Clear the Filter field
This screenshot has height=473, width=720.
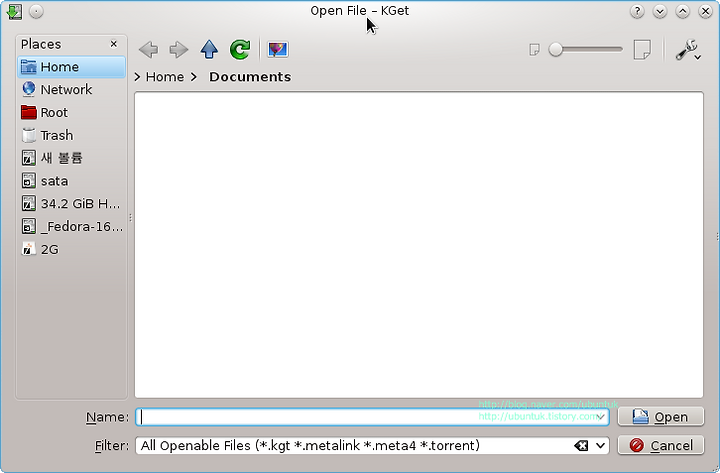581,445
